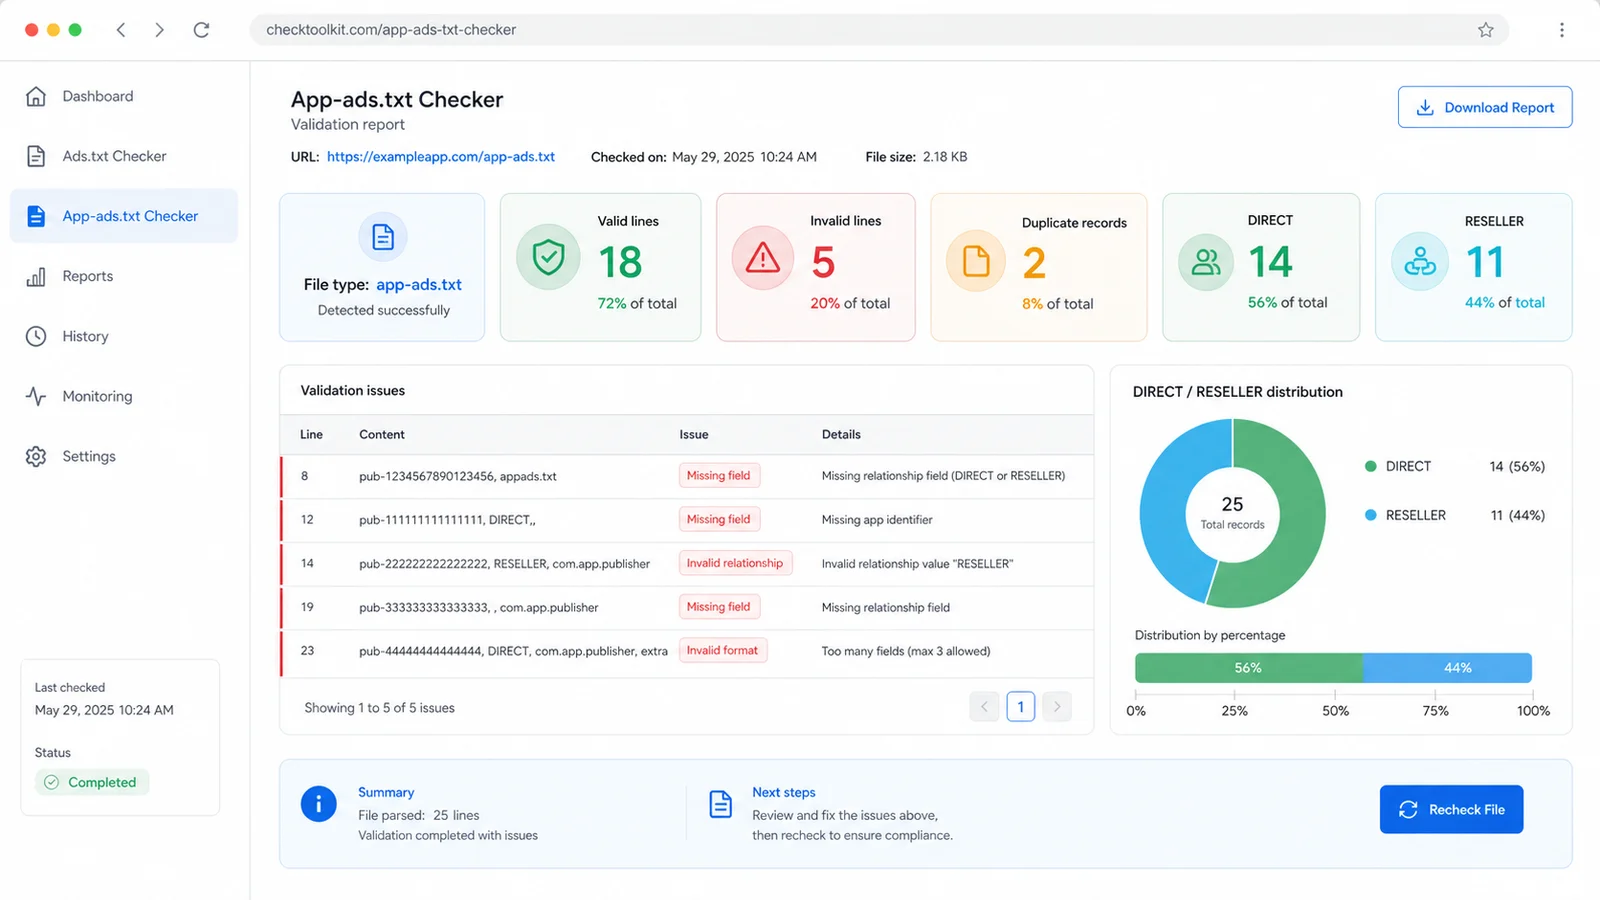Screen dimensions: 1600x900
Task: Select the App-ads.txt Checker sidebar item
Action: (x=124, y=216)
